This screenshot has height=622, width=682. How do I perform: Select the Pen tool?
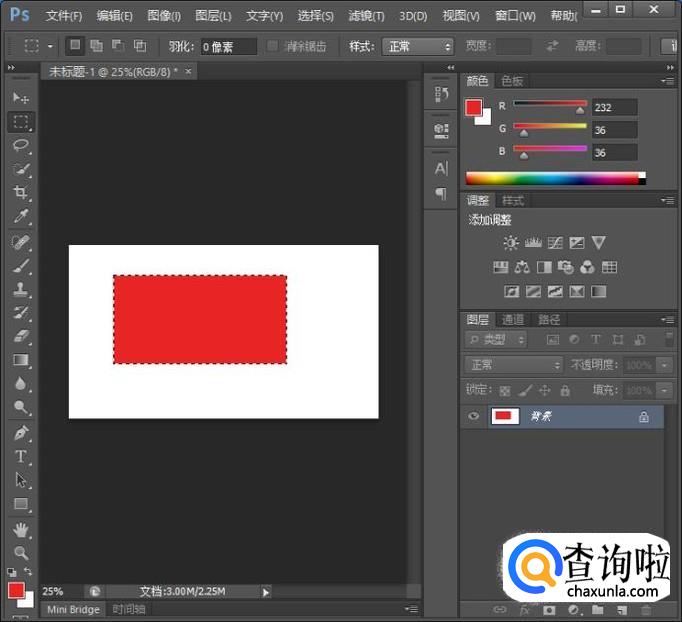pyautogui.click(x=20, y=433)
